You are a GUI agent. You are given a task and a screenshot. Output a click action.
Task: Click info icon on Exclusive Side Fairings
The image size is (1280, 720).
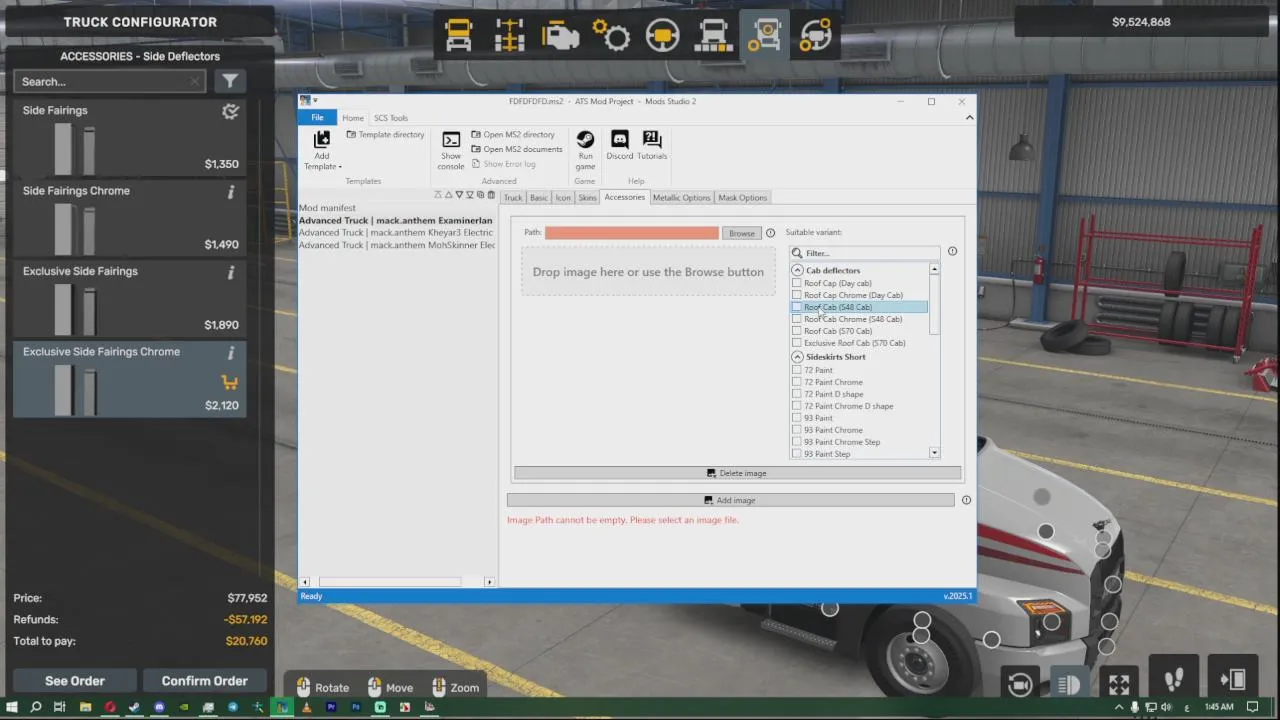click(231, 273)
